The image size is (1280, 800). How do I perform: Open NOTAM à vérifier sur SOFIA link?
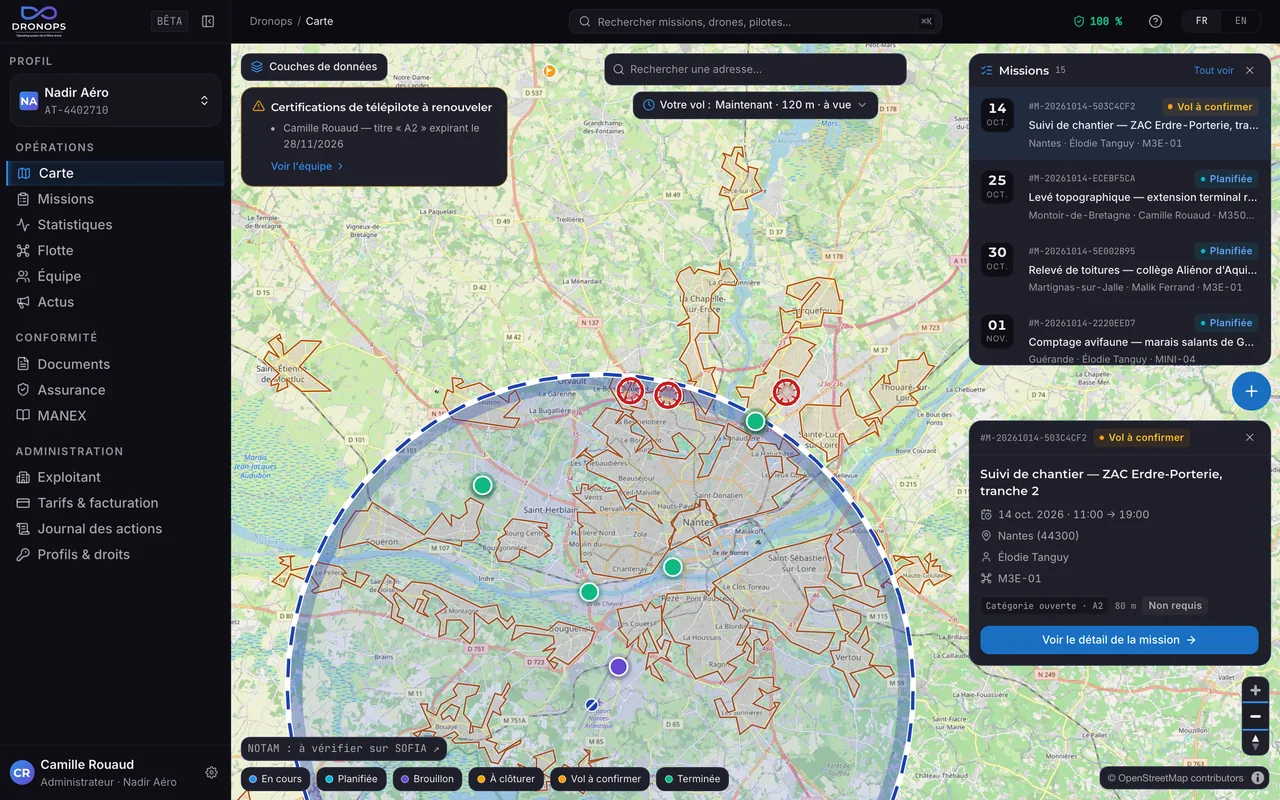(x=344, y=749)
